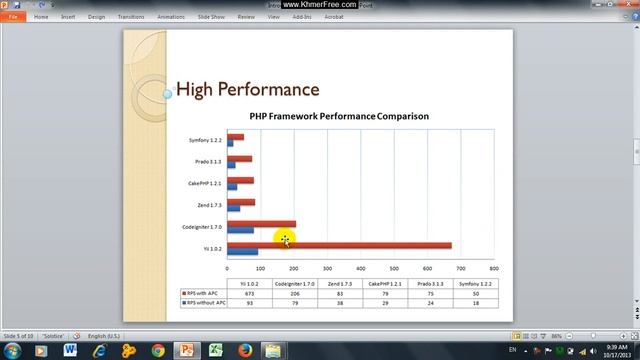Click Fit slide to current window icon

634,336
